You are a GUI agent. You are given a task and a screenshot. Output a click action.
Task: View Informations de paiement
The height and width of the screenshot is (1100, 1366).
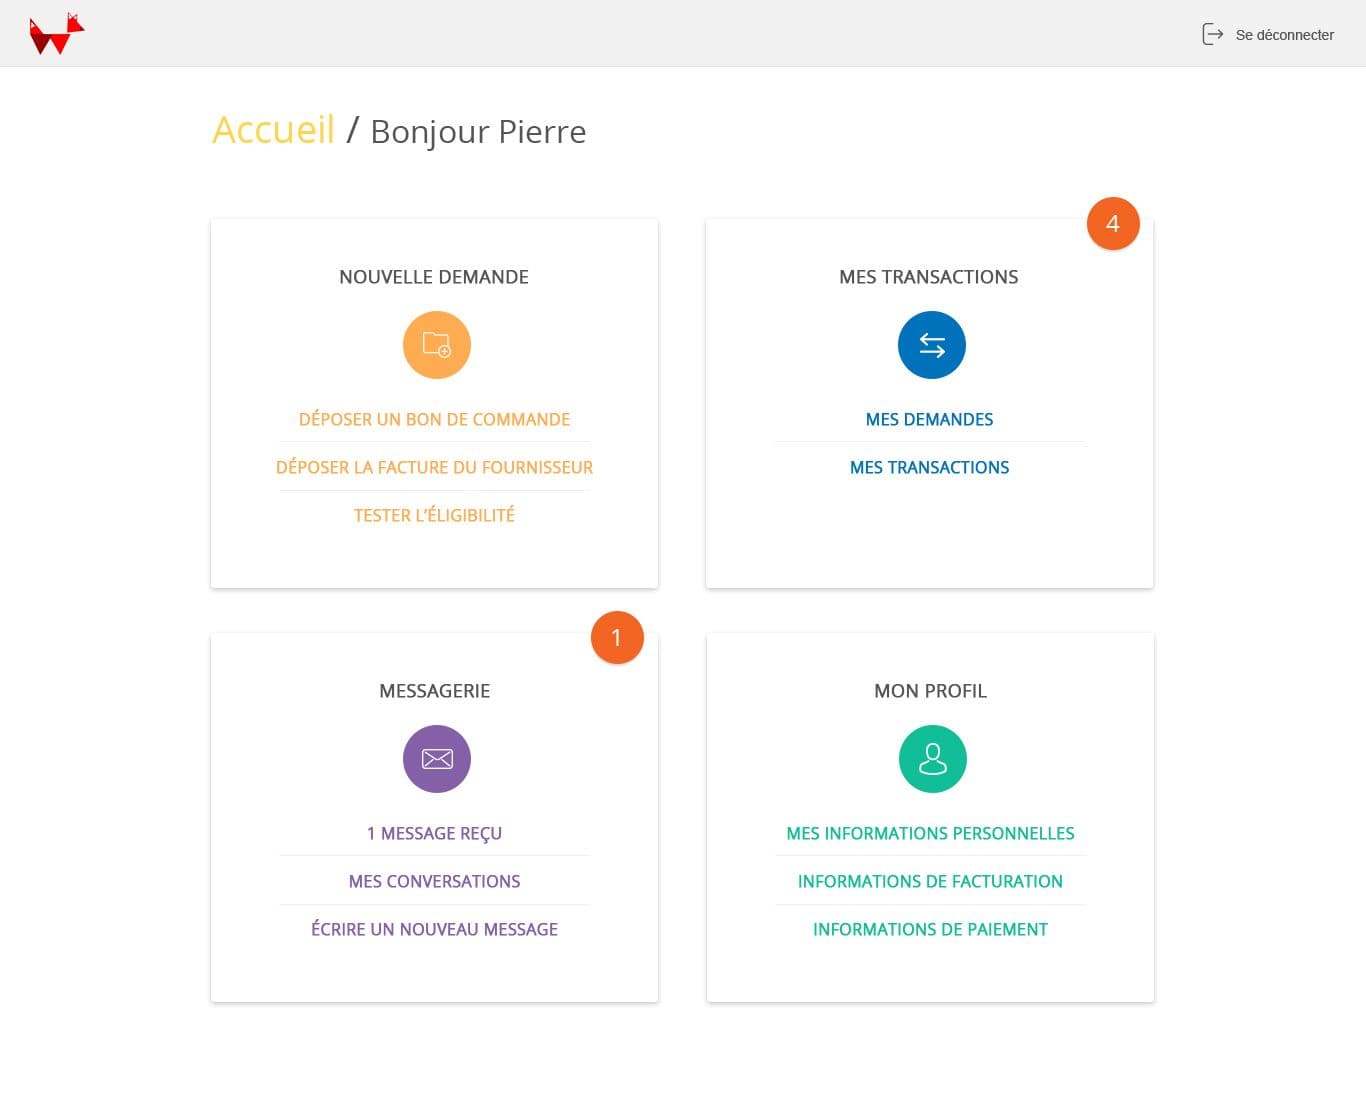[930, 930]
